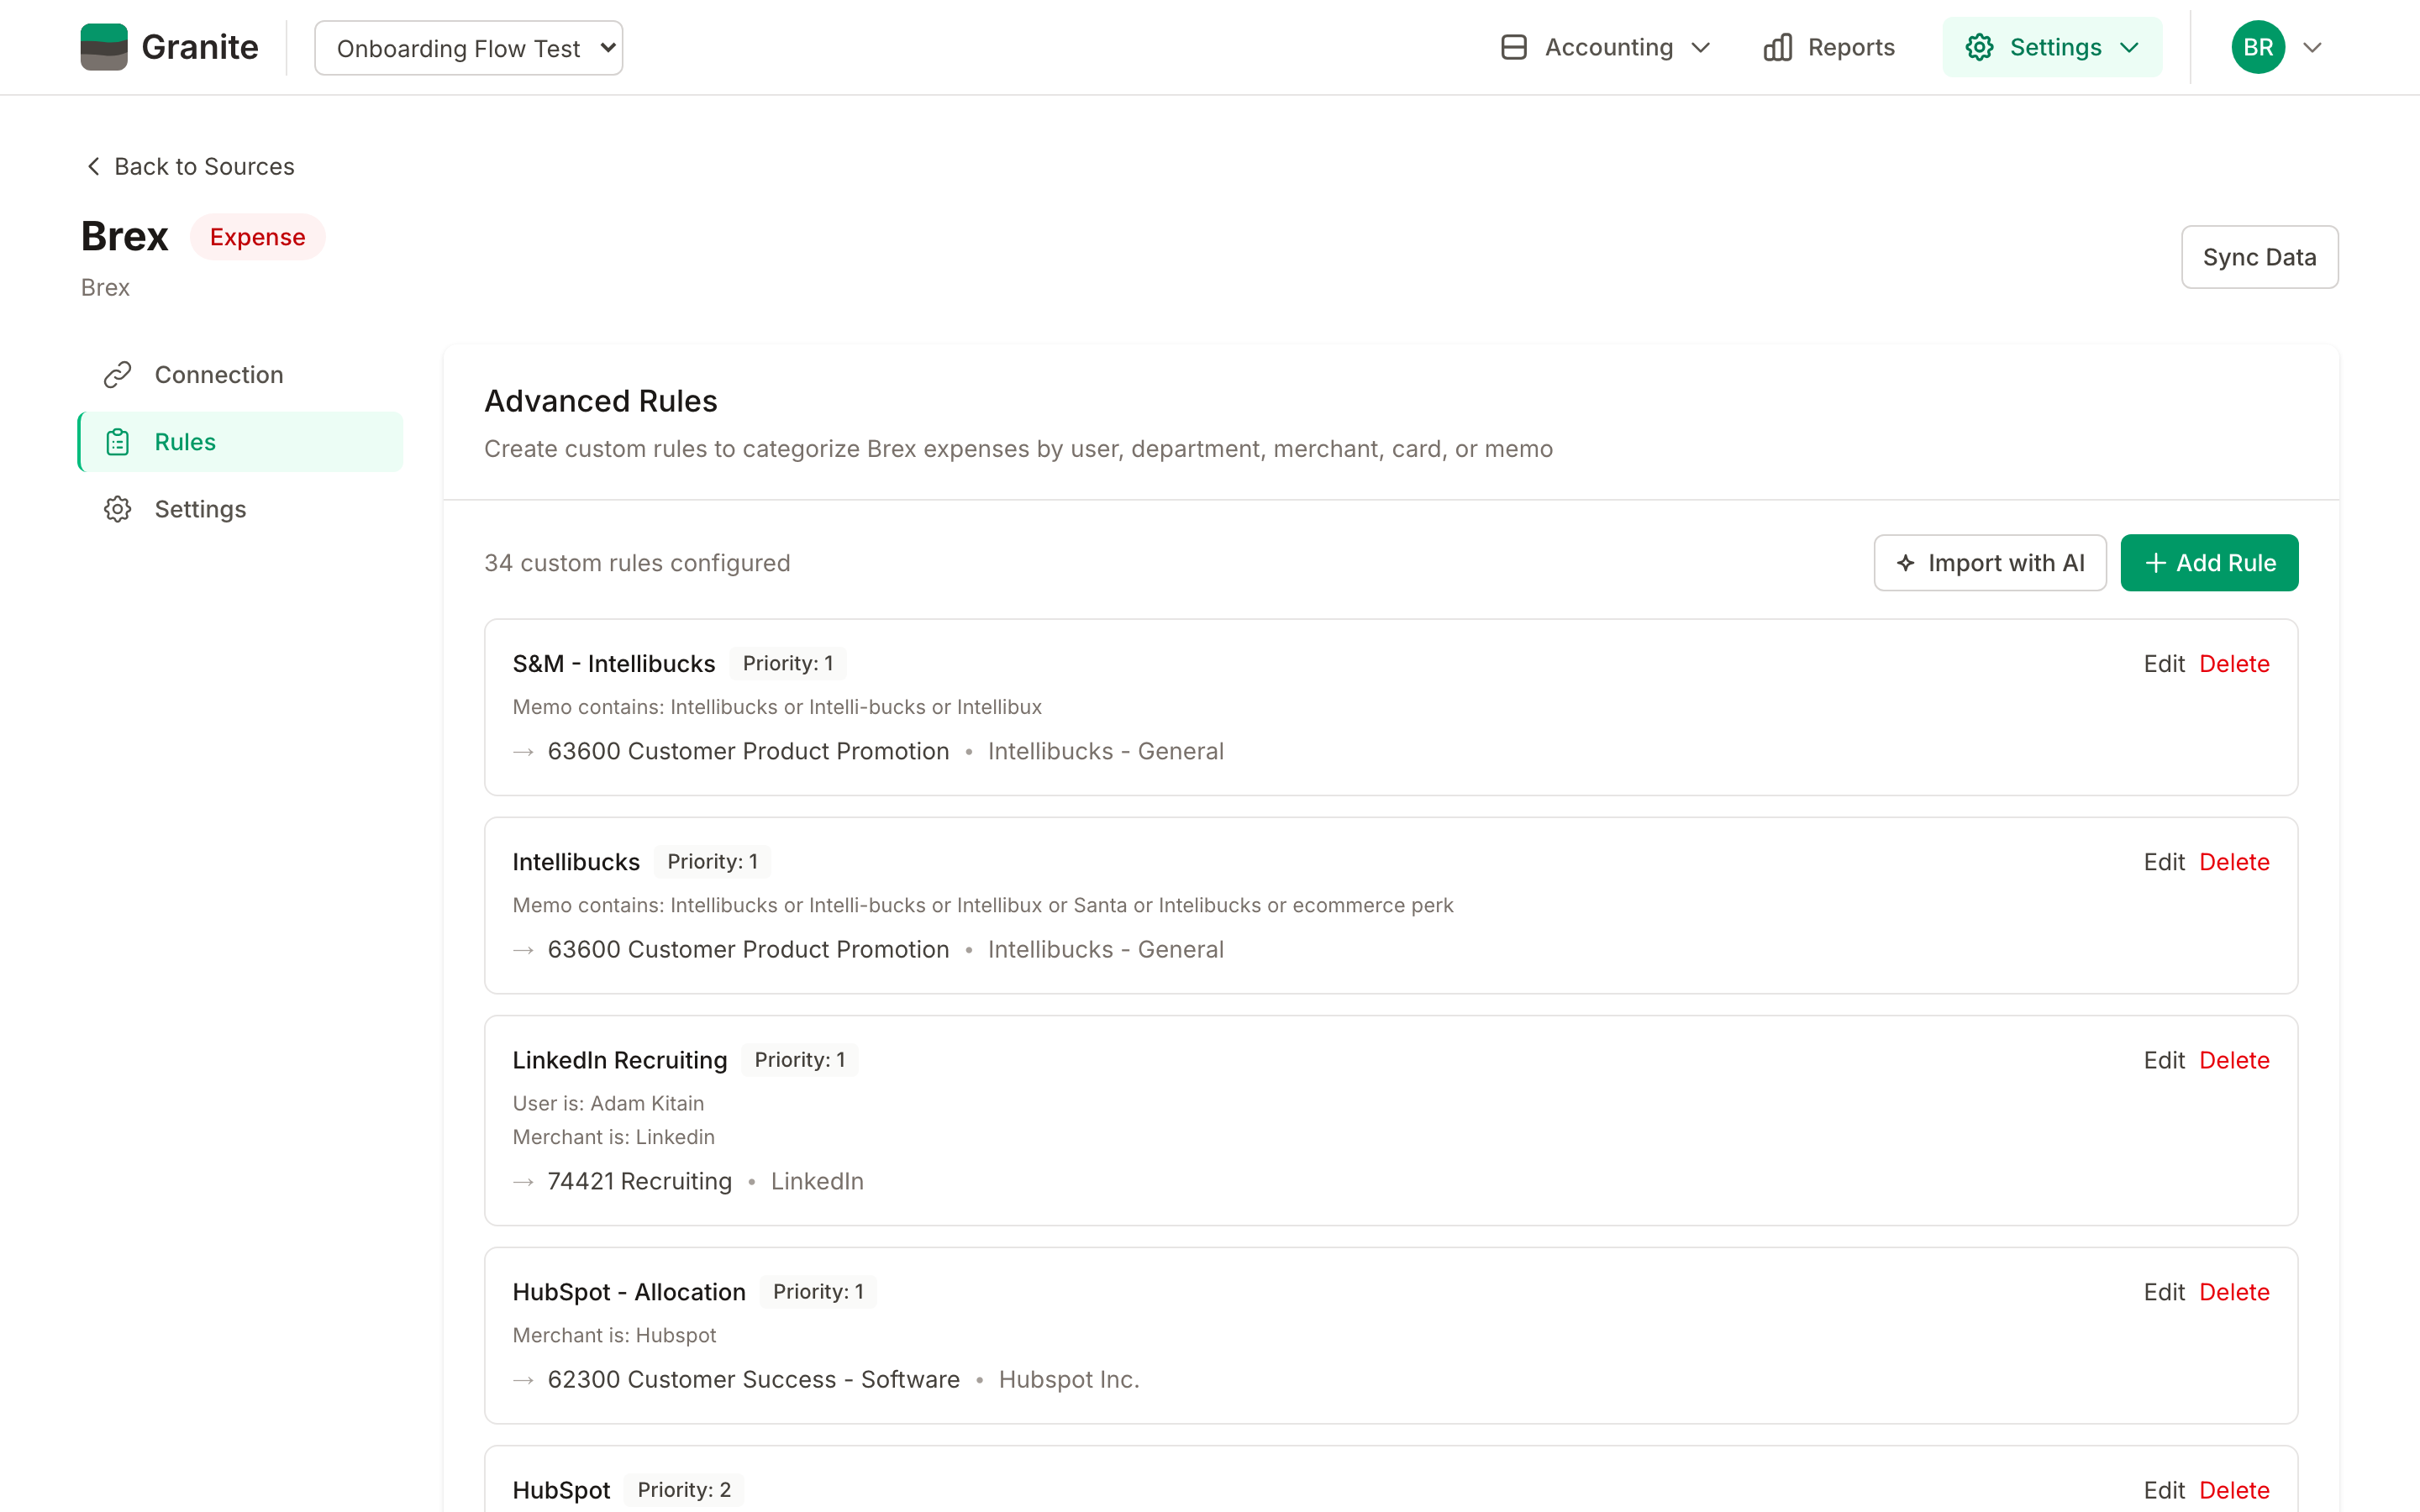
Task: Click the Expense badge next to Brex
Action: pos(258,237)
